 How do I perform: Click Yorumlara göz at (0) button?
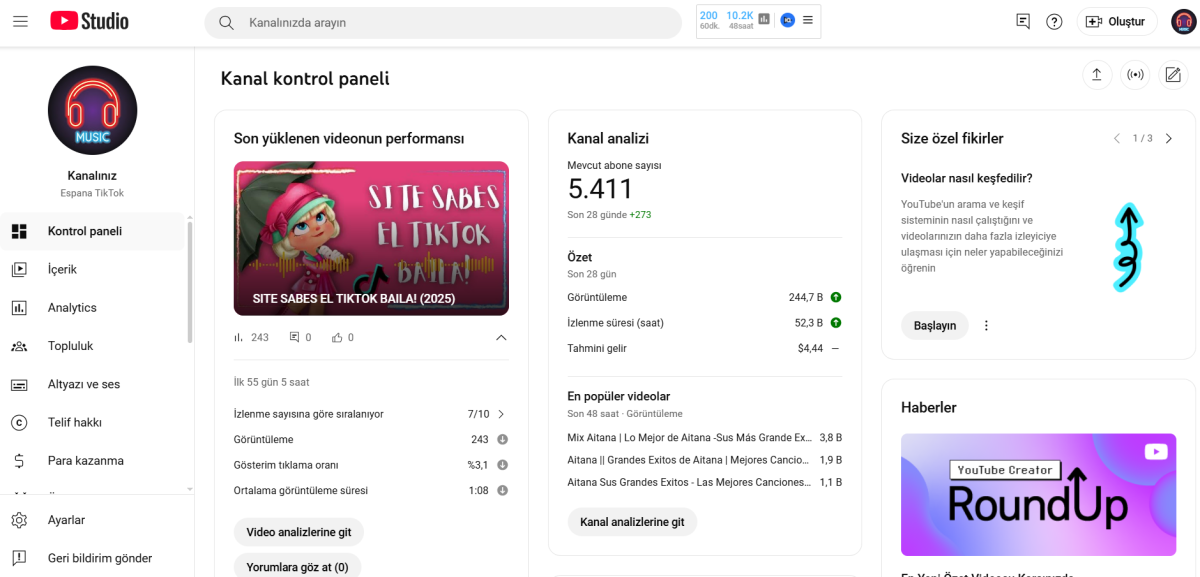[297, 567]
